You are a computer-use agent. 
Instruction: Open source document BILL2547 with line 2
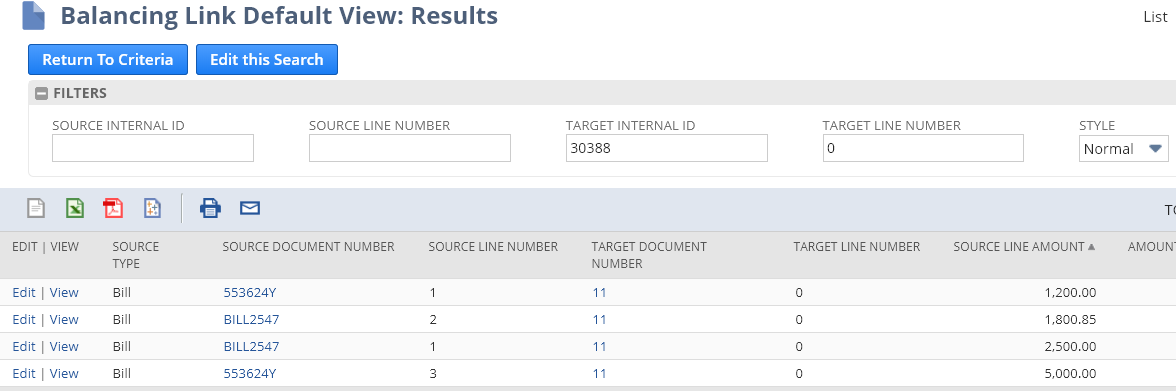251,320
